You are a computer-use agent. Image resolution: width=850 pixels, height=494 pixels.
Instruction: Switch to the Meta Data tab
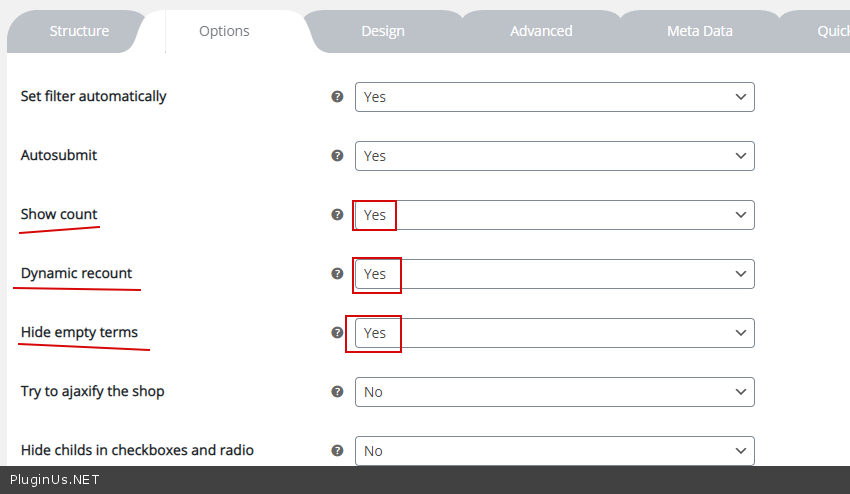pos(700,31)
